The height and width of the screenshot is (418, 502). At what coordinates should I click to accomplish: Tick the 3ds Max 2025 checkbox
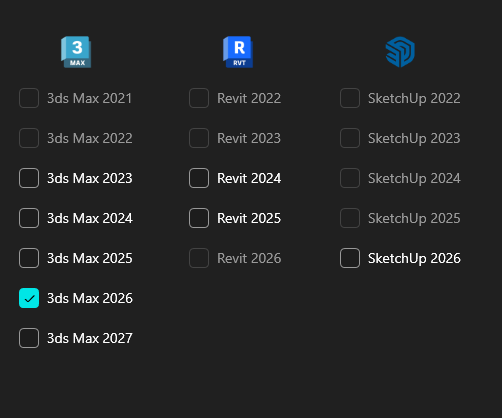(x=29, y=258)
